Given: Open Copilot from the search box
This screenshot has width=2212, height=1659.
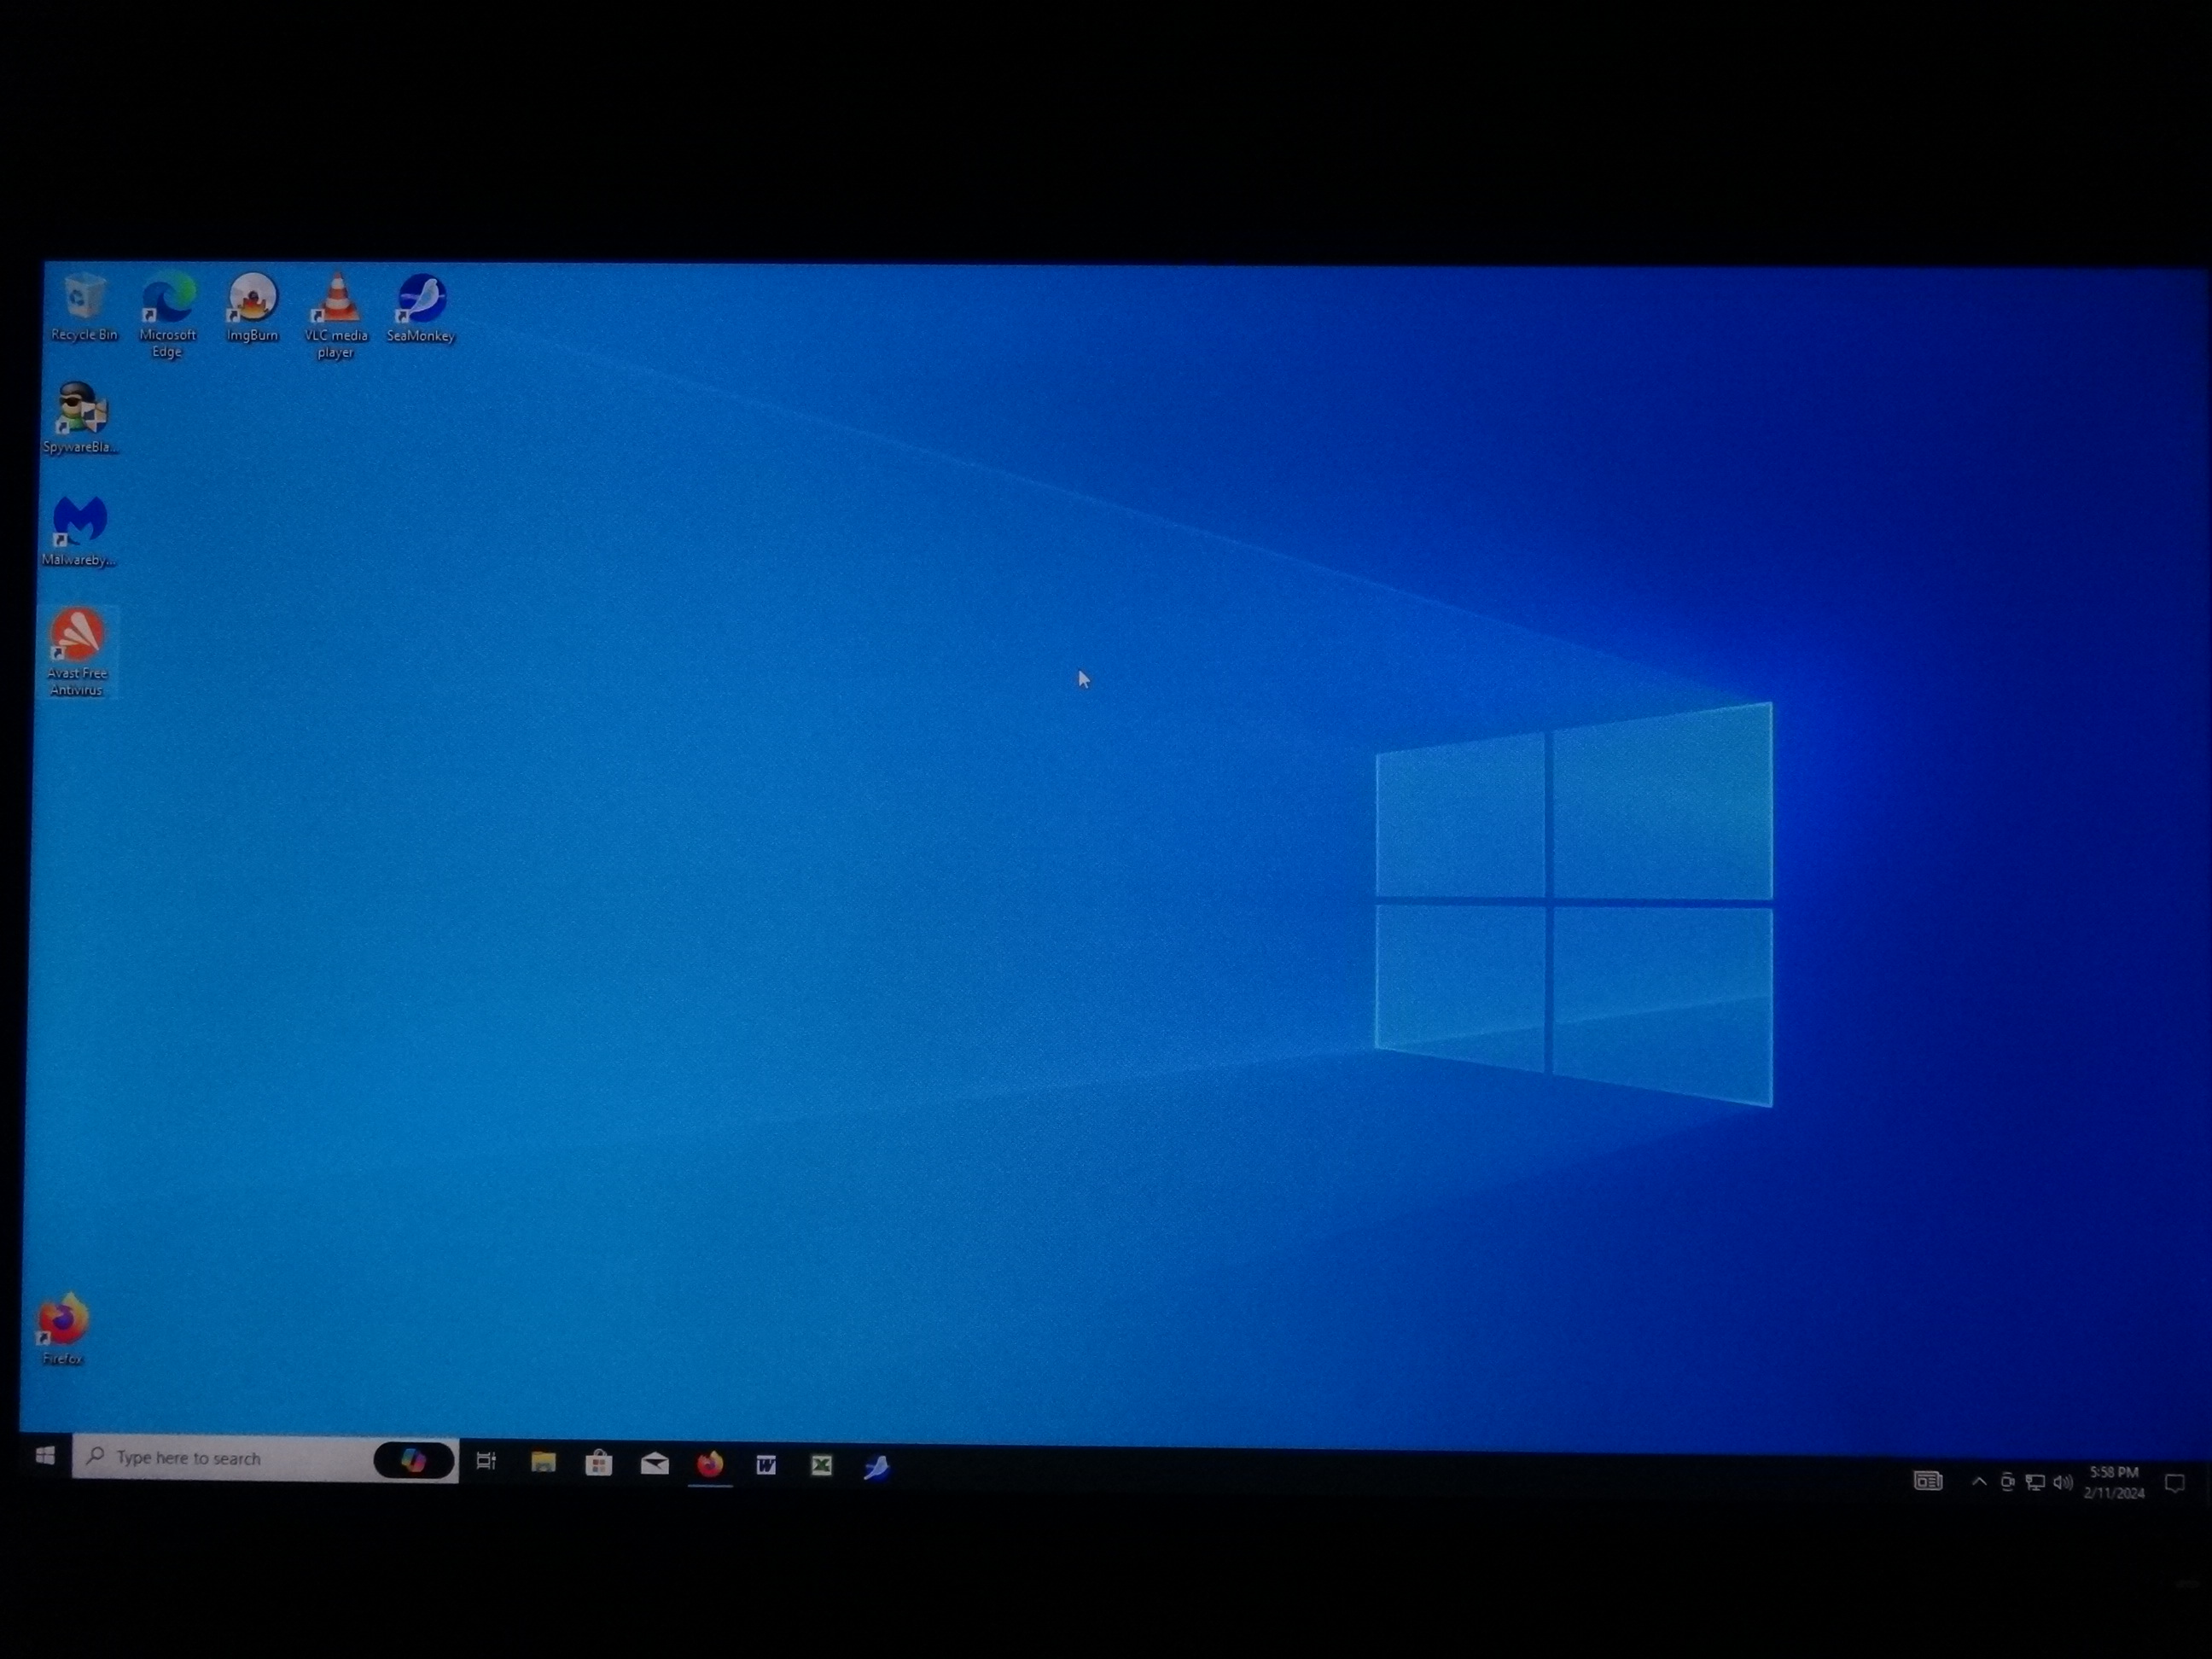Looking at the screenshot, I should [413, 1460].
